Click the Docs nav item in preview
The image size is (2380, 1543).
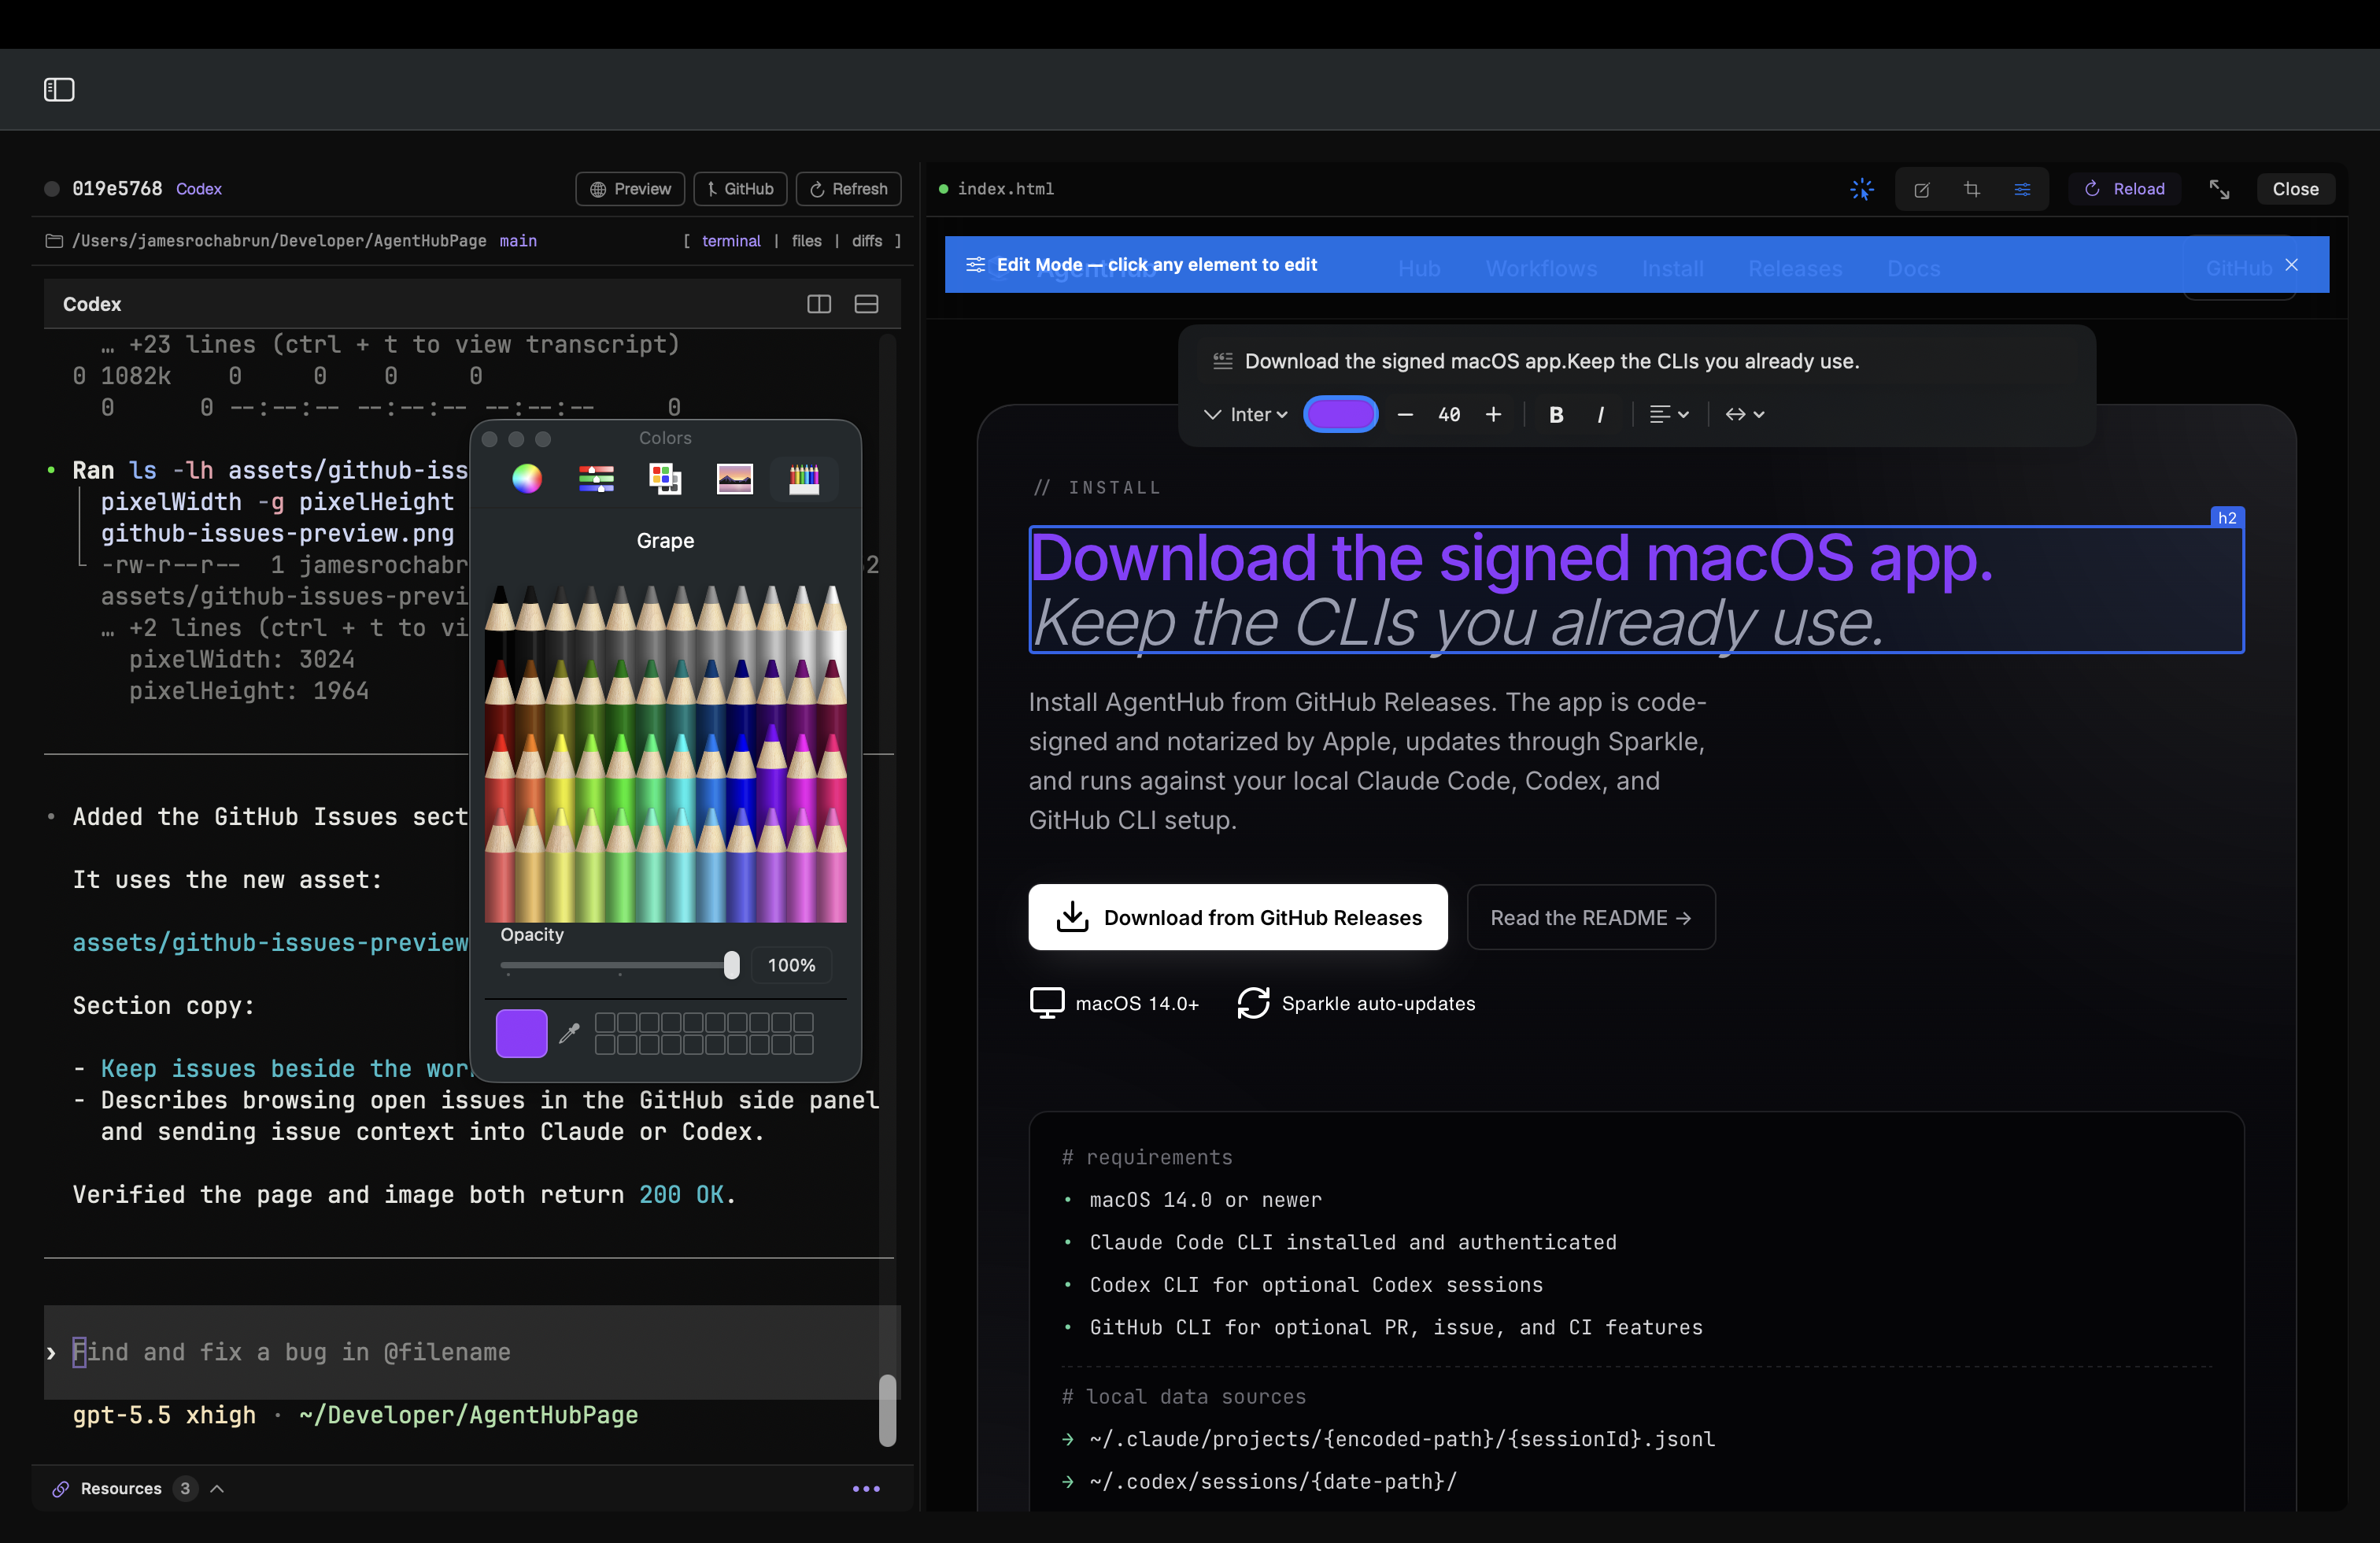click(1913, 268)
